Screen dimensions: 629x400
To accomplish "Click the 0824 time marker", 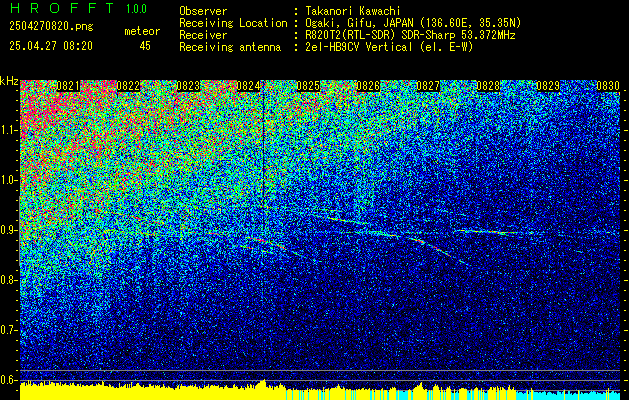I will [x=248, y=86].
